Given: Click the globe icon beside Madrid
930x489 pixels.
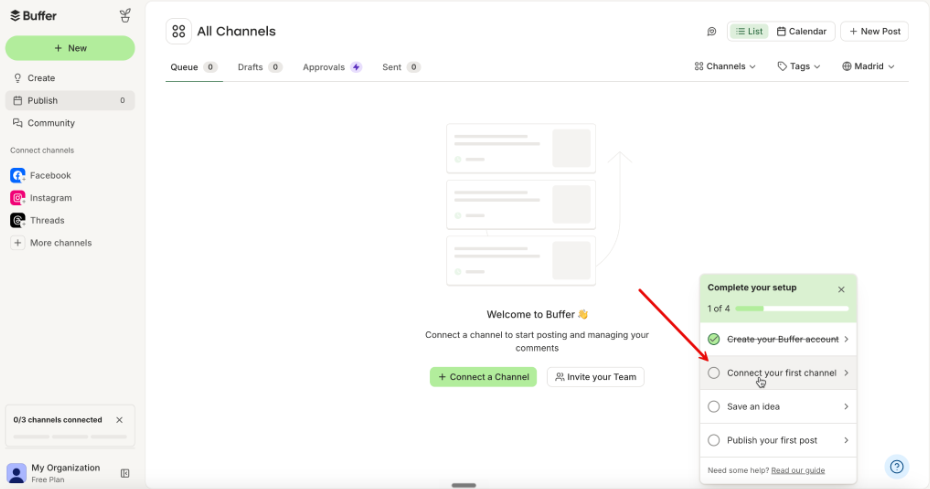Looking at the screenshot, I should click(847, 66).
